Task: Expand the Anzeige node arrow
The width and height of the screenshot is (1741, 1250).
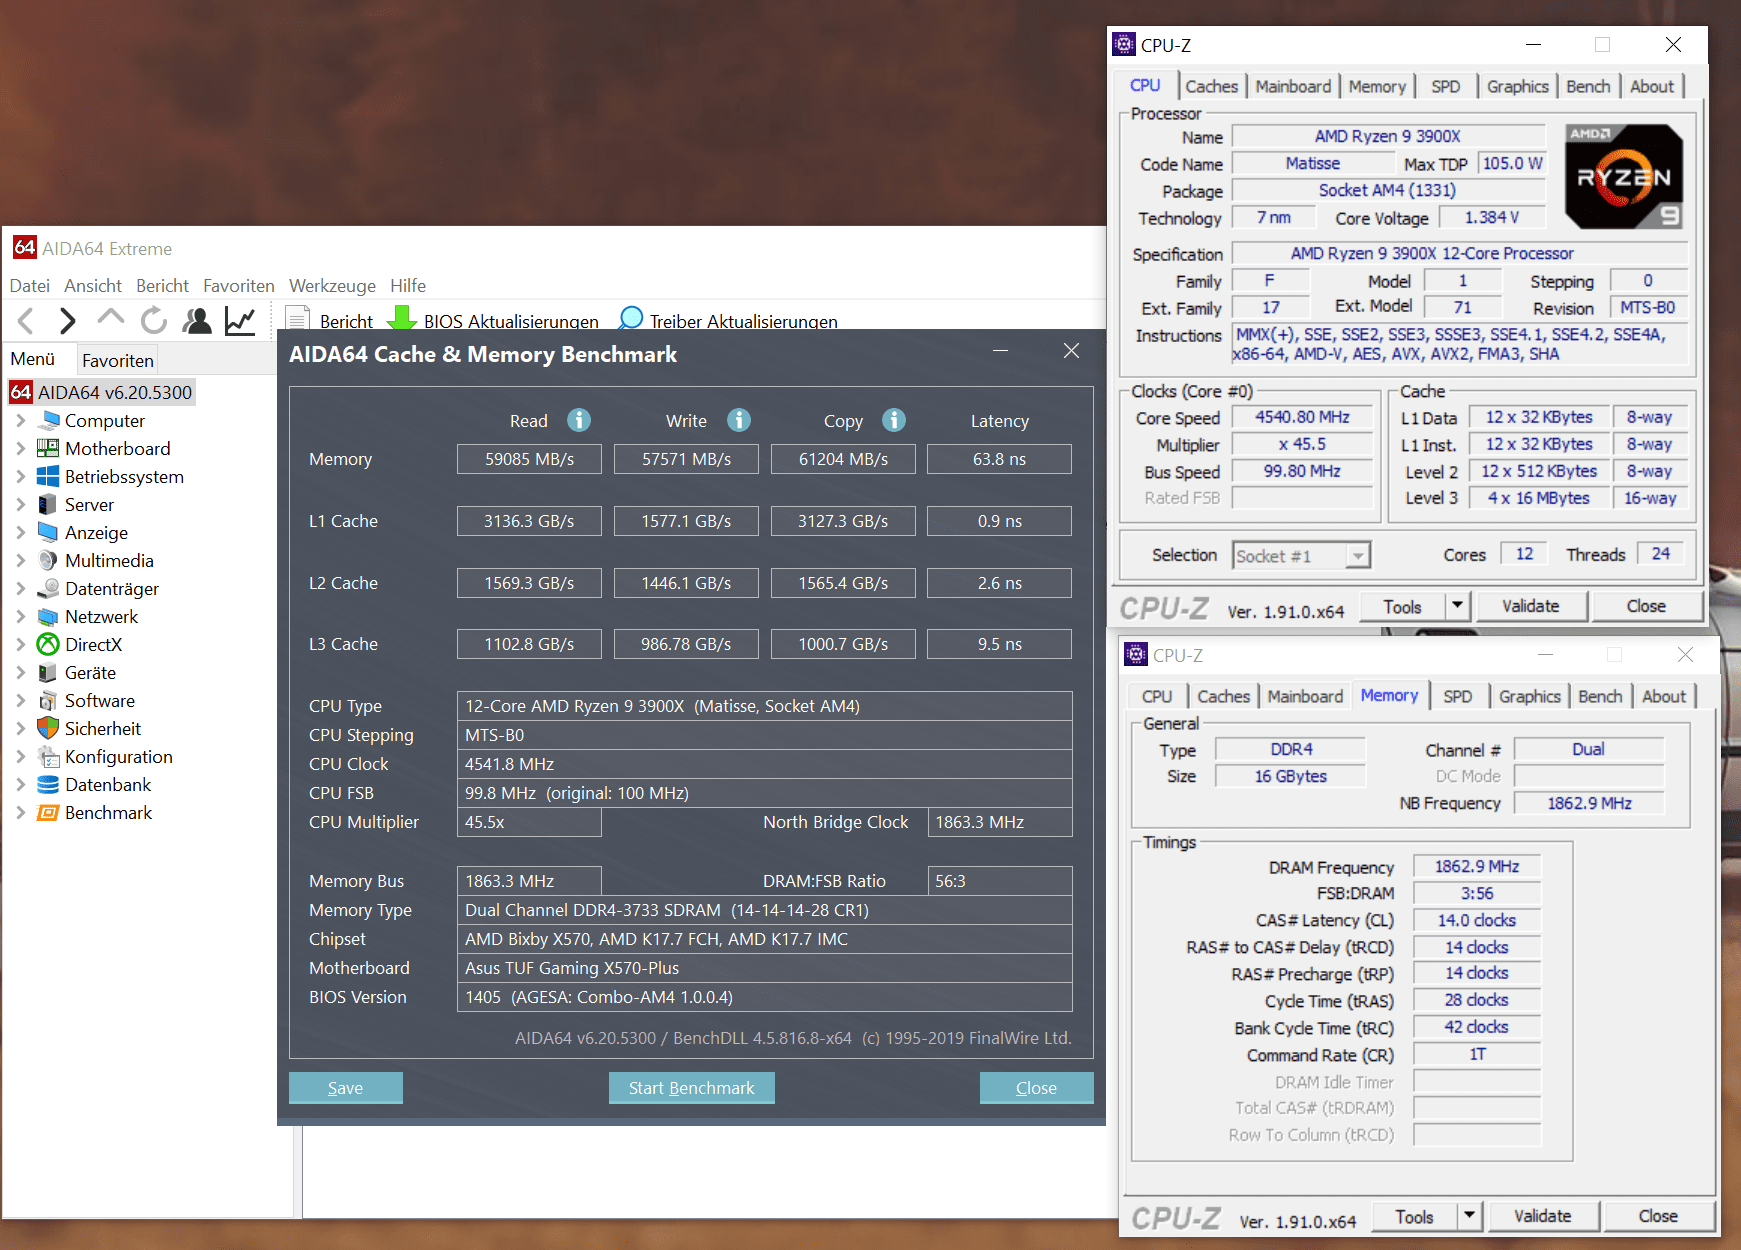Action: click(21, 533)
